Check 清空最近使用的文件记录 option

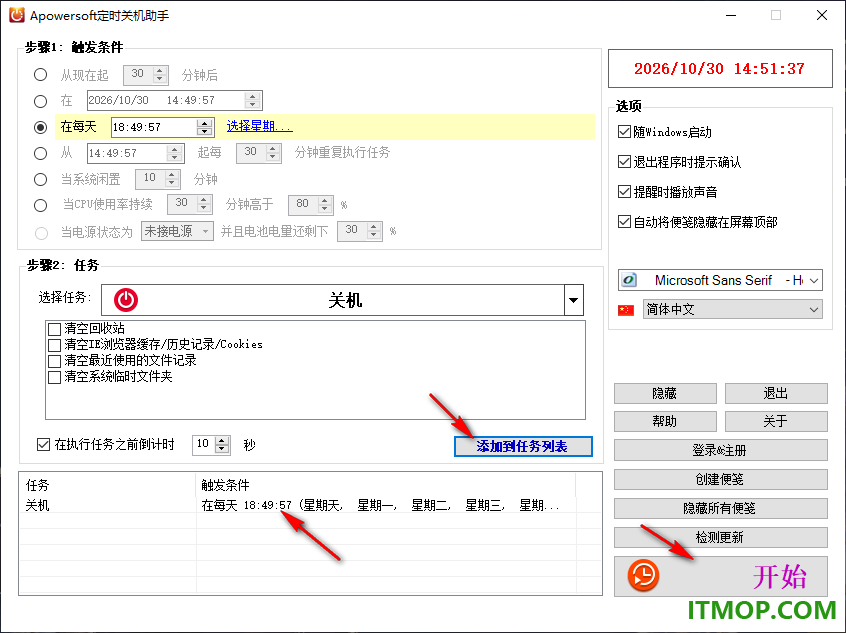[x=54, y=360]
